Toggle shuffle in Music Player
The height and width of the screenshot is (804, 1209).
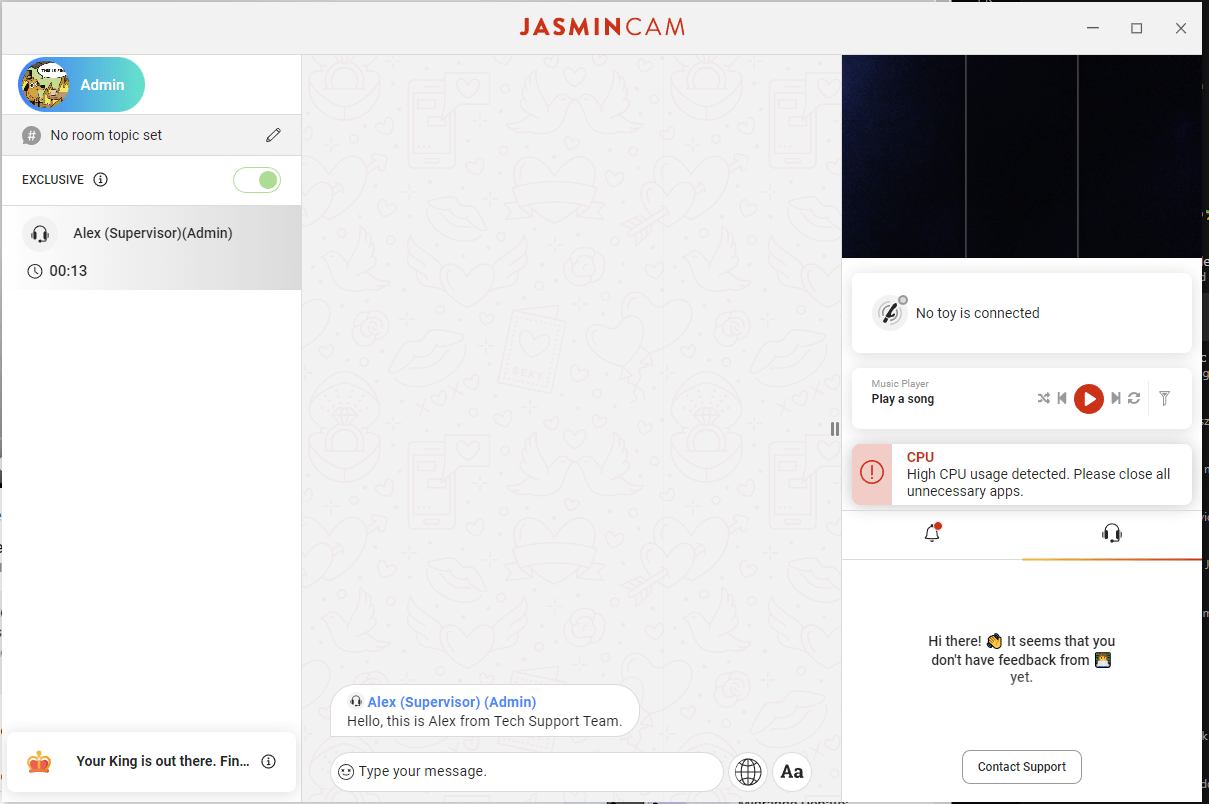pos(1043,399)
